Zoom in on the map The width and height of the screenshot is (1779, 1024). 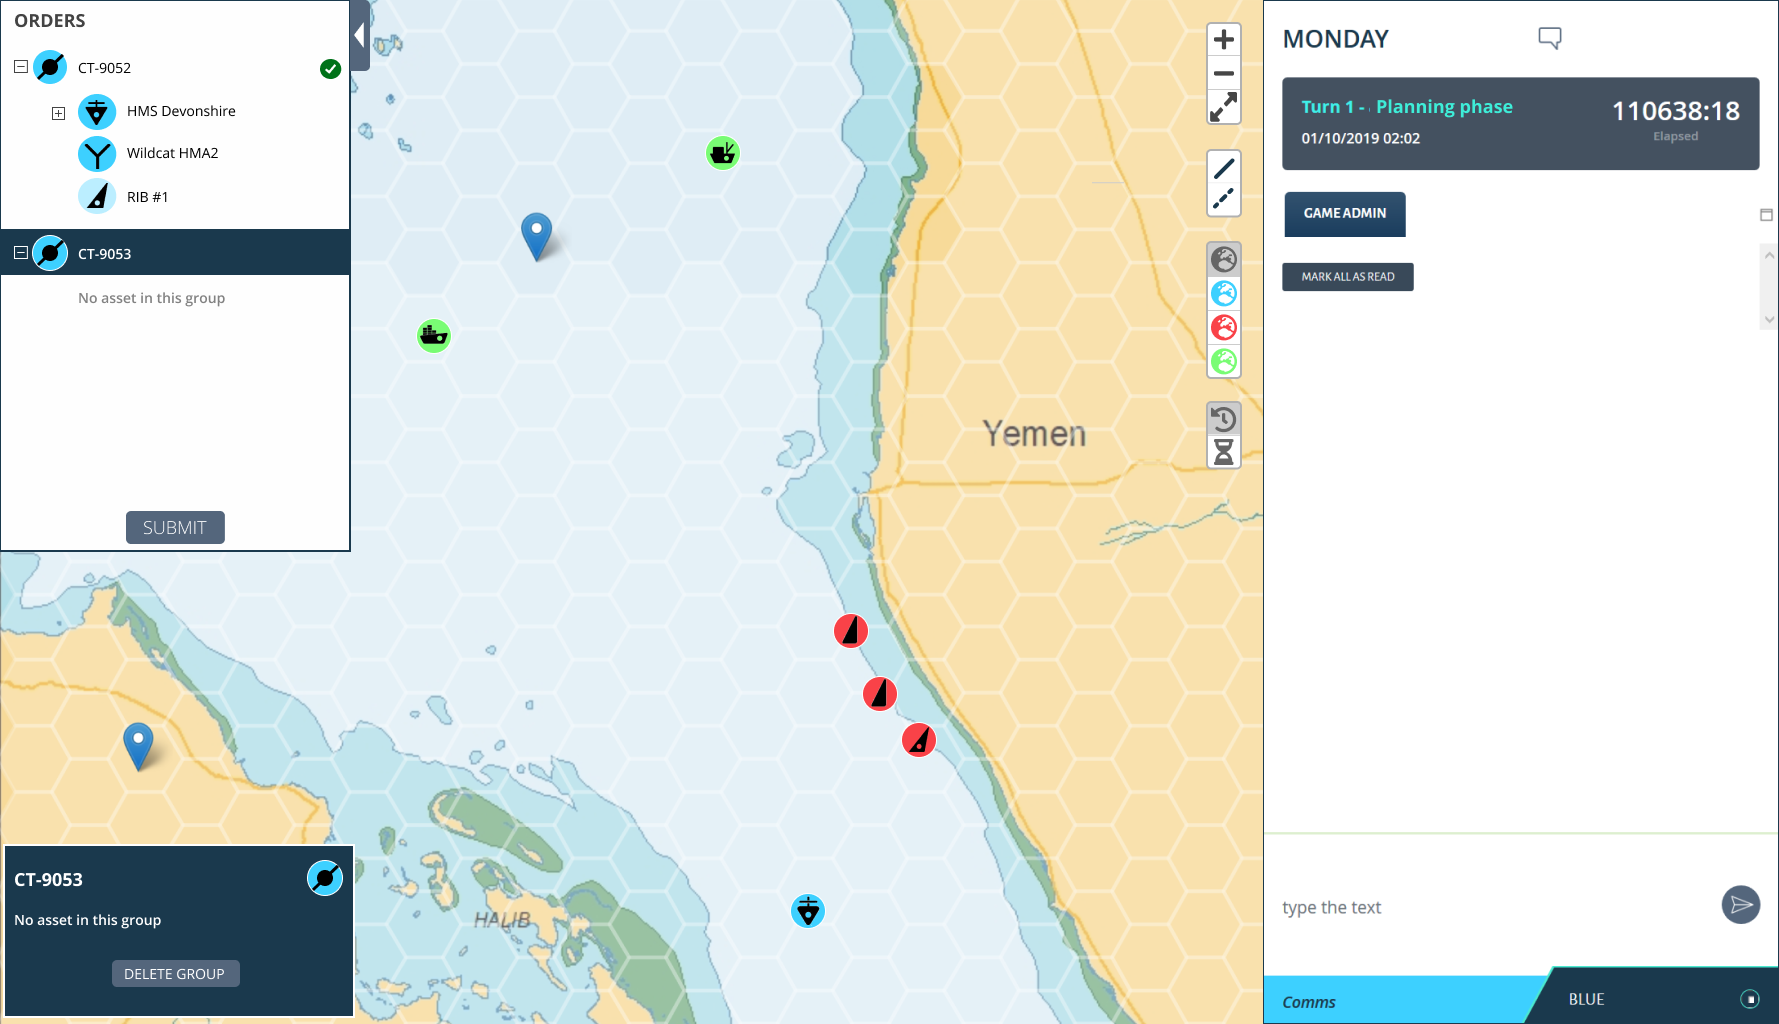(x=1224, y=40)
